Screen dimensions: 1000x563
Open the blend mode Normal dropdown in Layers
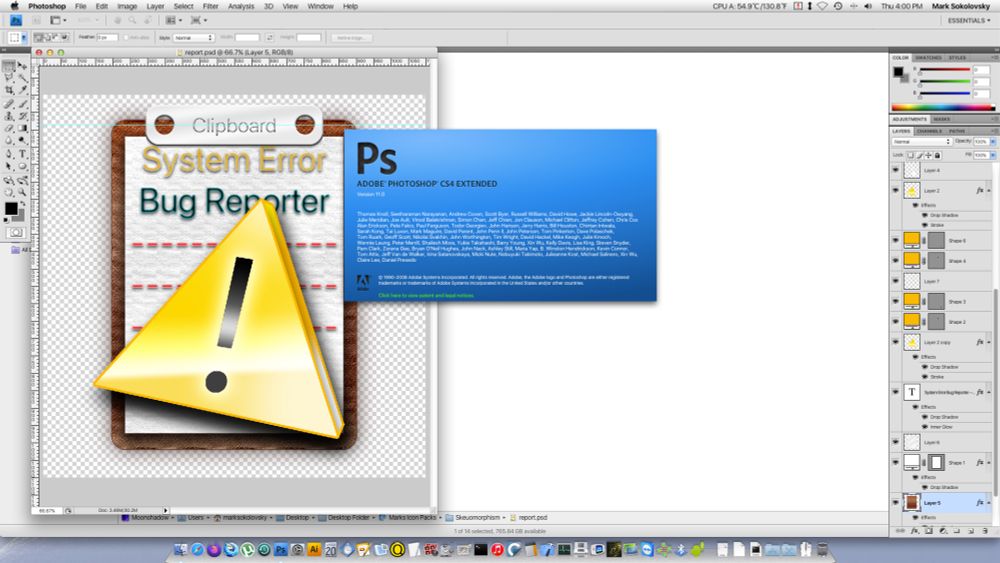pos(922,142)
